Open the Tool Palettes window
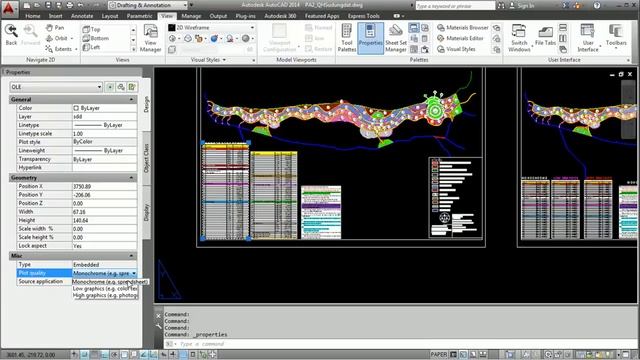640x360 pixels. 347,38
